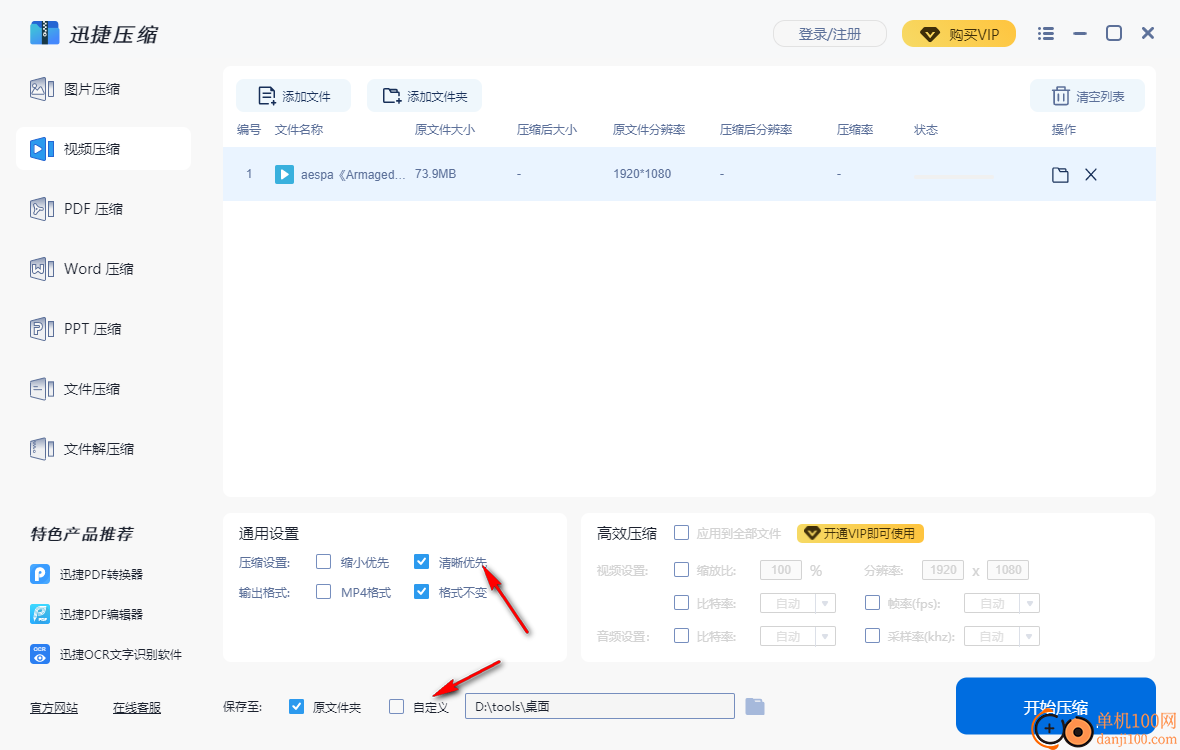
Task: Toggle 格式不变 checkbox
Action: click(421, 591)
